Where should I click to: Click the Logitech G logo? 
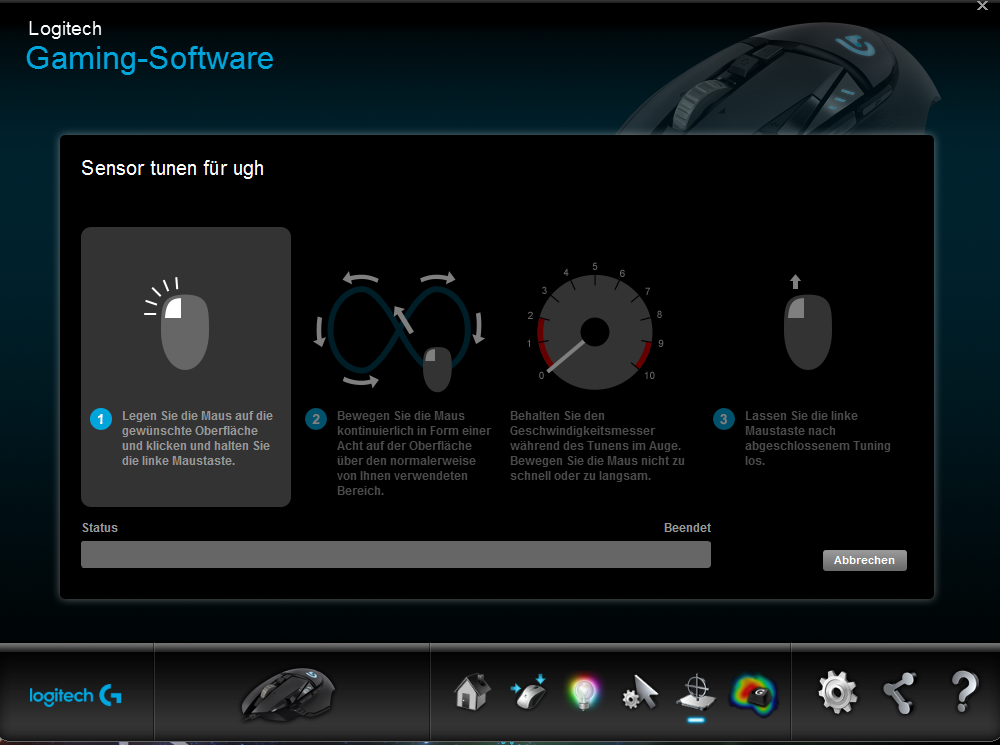[75, 695]
